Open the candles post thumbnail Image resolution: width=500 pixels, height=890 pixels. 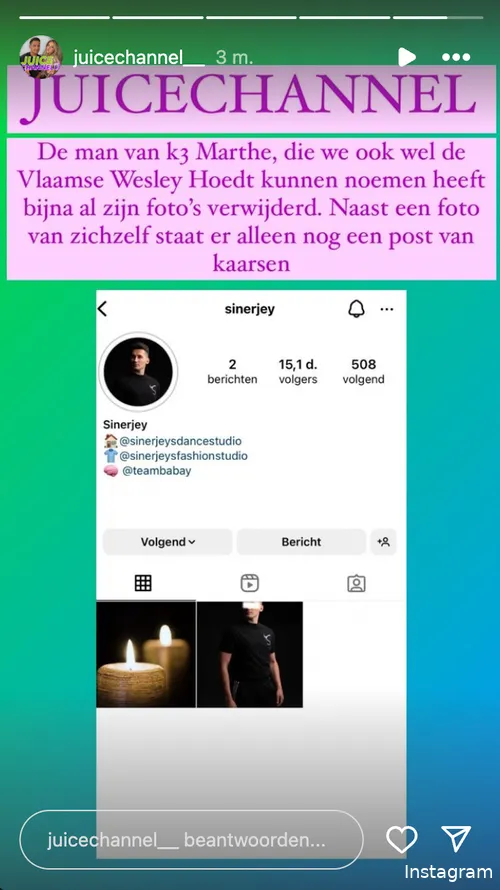pos(146,654)
